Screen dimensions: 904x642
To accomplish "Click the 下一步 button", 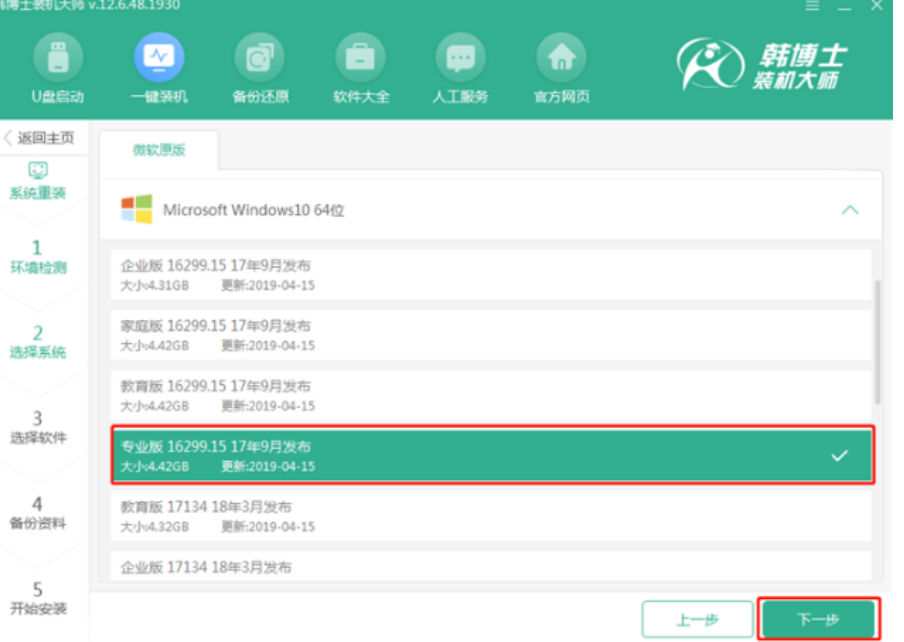I will click(819, 619).
